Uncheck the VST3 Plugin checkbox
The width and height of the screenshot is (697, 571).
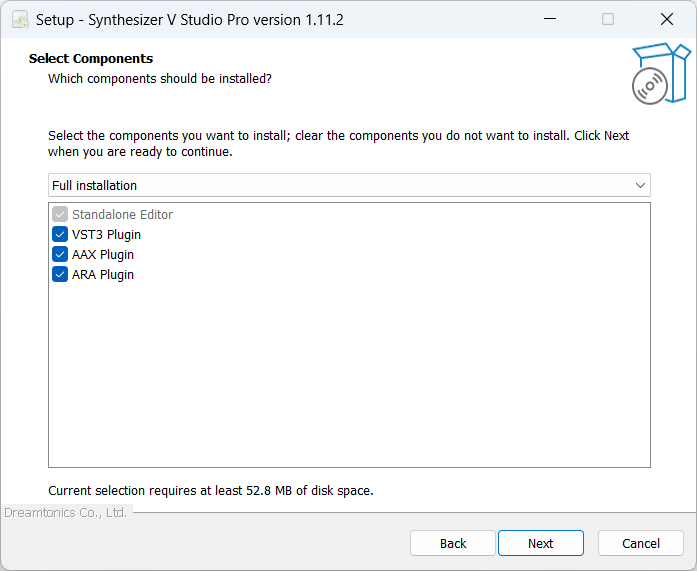pyautogui.click(x=60, y=234)
